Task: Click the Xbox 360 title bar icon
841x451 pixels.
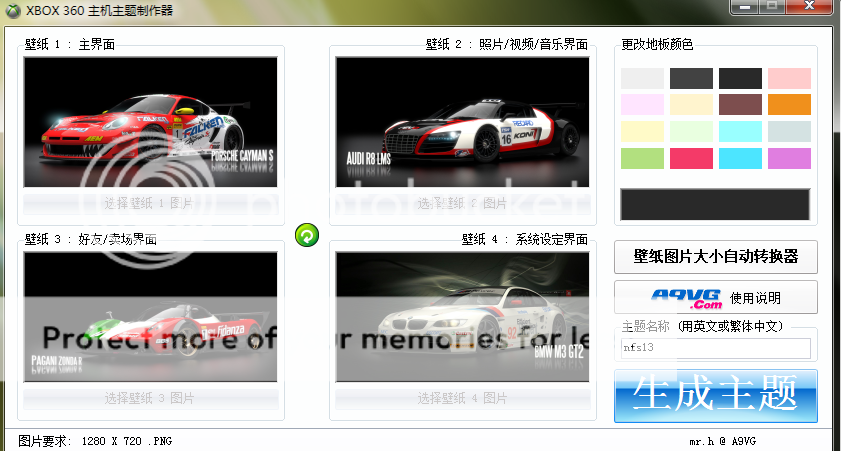Action: coord(12,8)
